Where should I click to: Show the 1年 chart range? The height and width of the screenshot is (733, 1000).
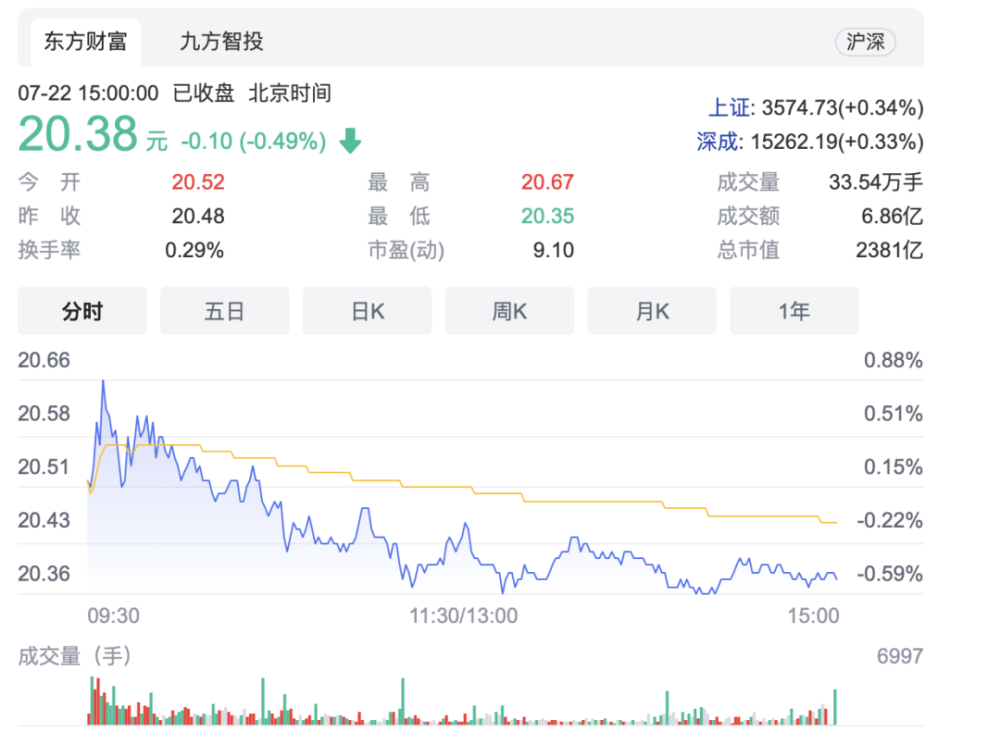click(x=794, y=311)
